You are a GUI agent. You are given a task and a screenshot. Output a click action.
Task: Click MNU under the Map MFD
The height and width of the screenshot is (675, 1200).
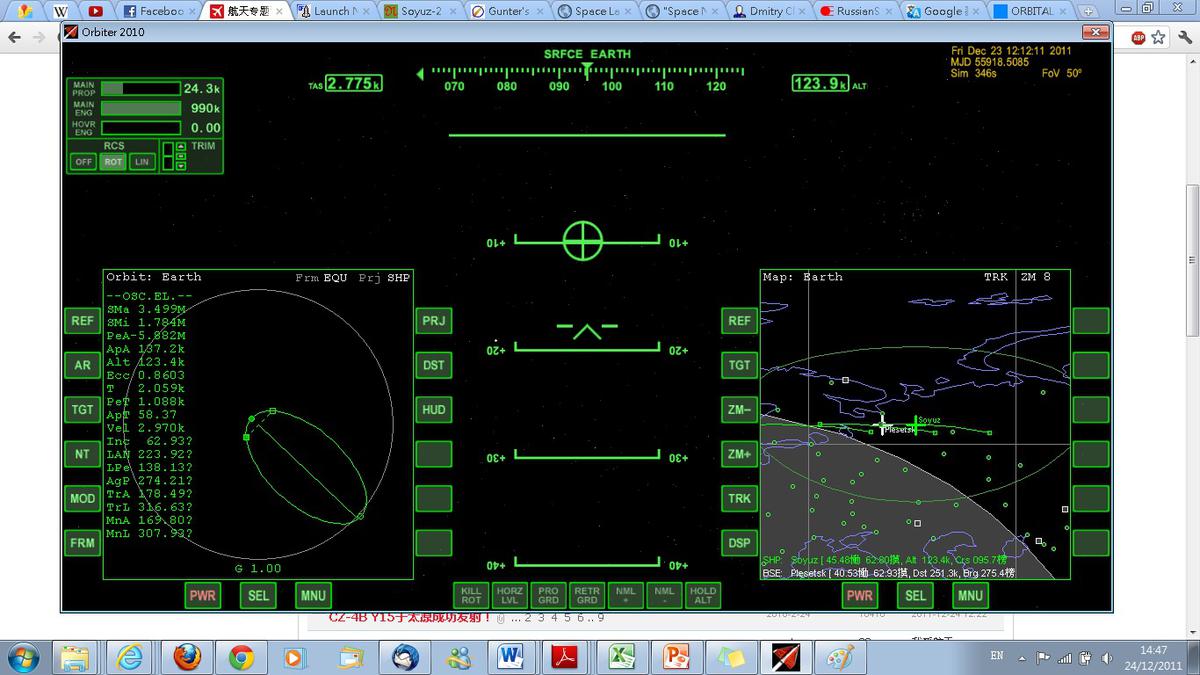[x=970, y=595]
